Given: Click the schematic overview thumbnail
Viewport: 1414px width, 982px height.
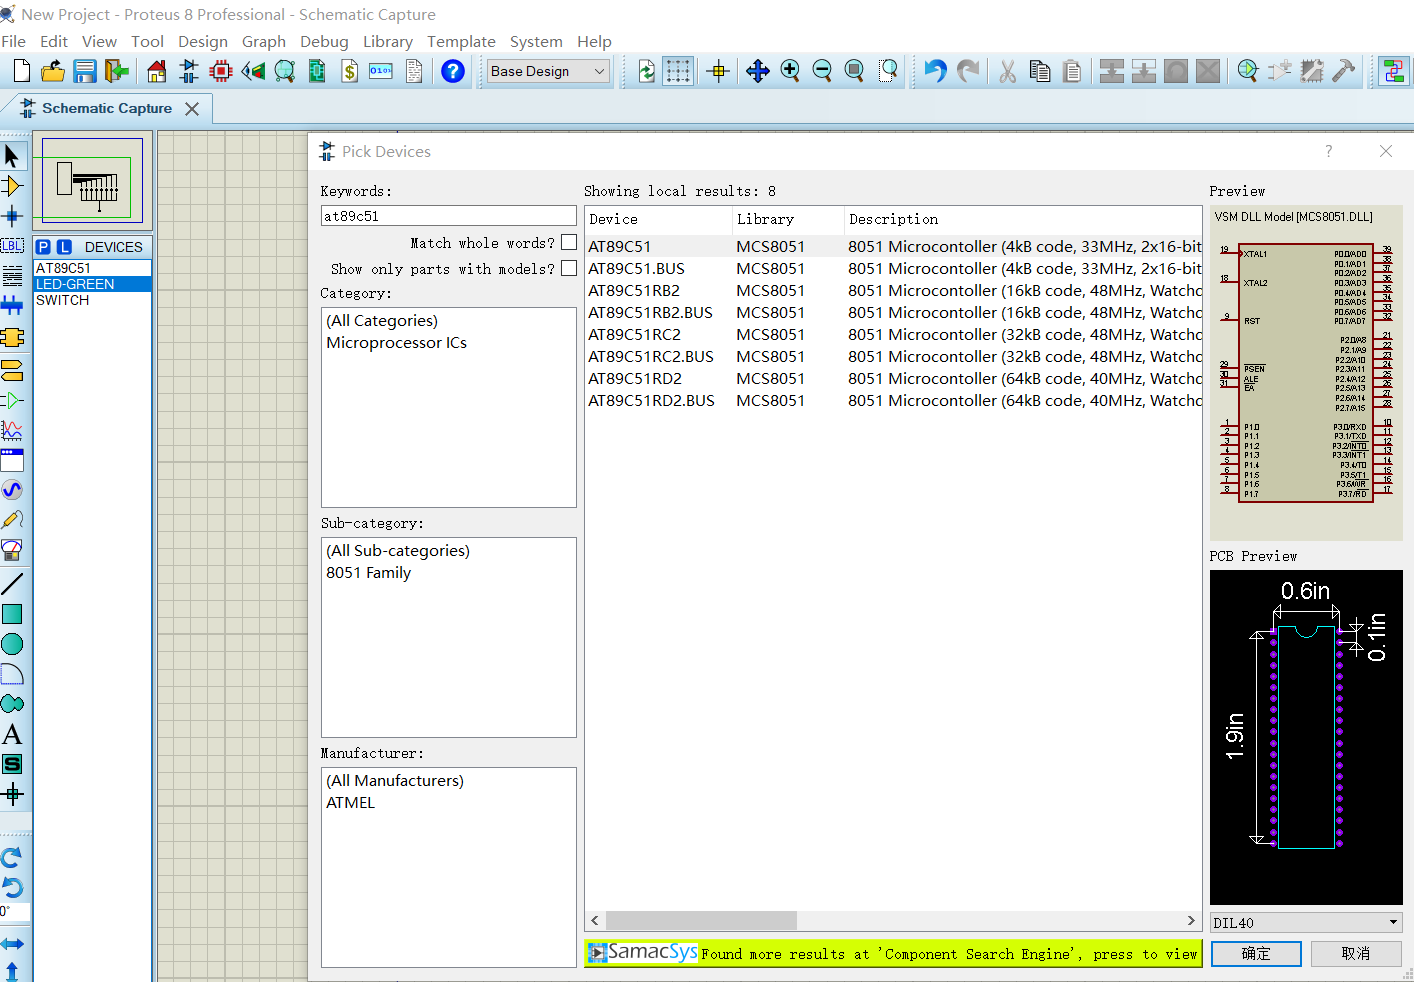Looking at the screenshot, I should pos(93,182).
